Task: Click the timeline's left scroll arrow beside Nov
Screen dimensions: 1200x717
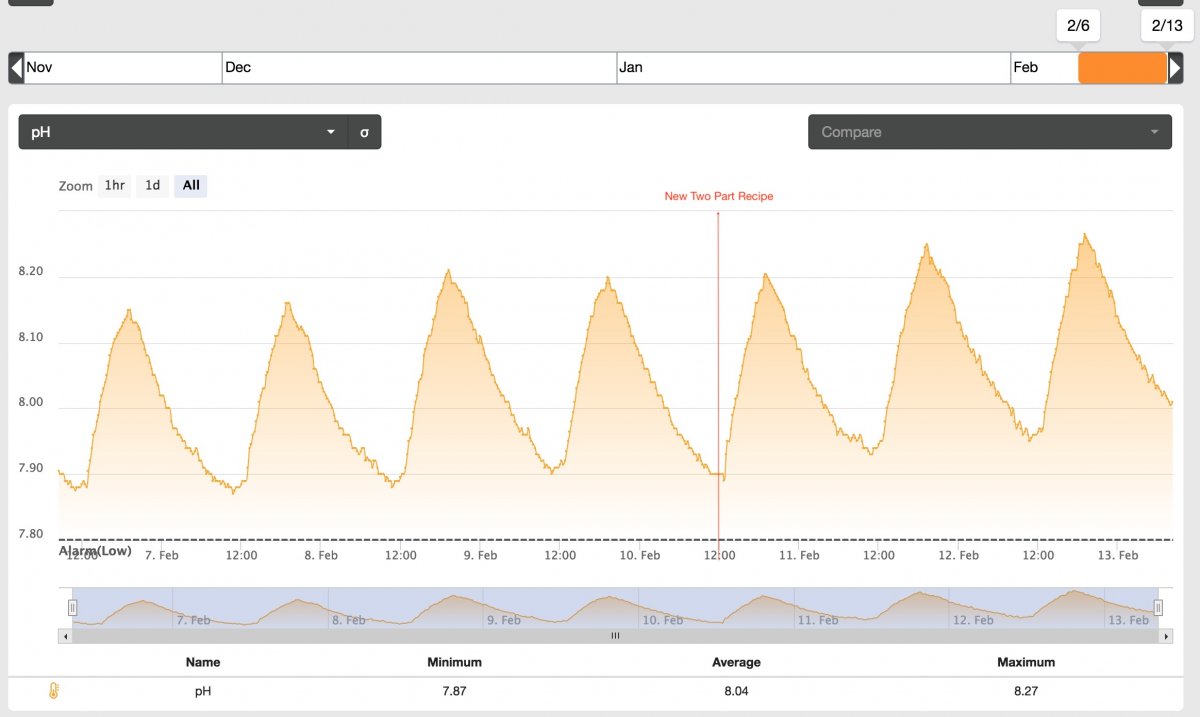Action: 16,68
